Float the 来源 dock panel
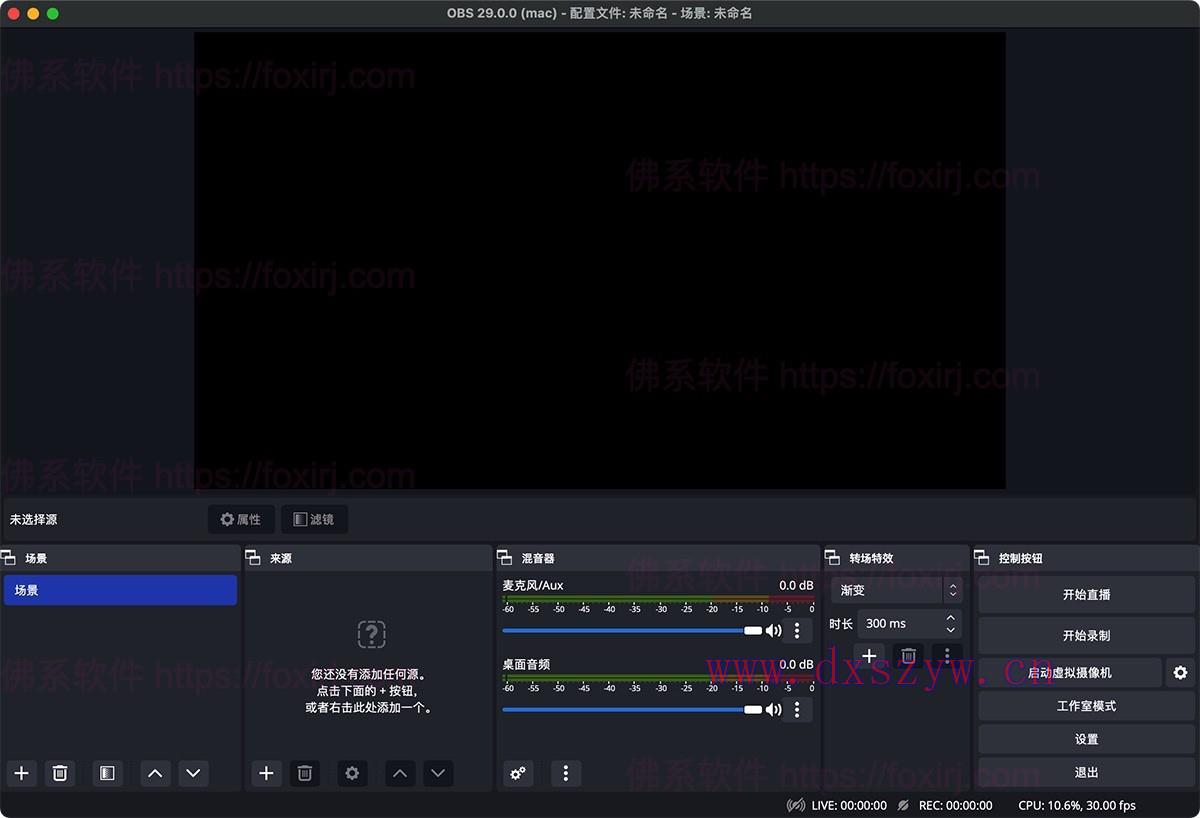This screenshot has height=818, width=1200. pos(253,558)
